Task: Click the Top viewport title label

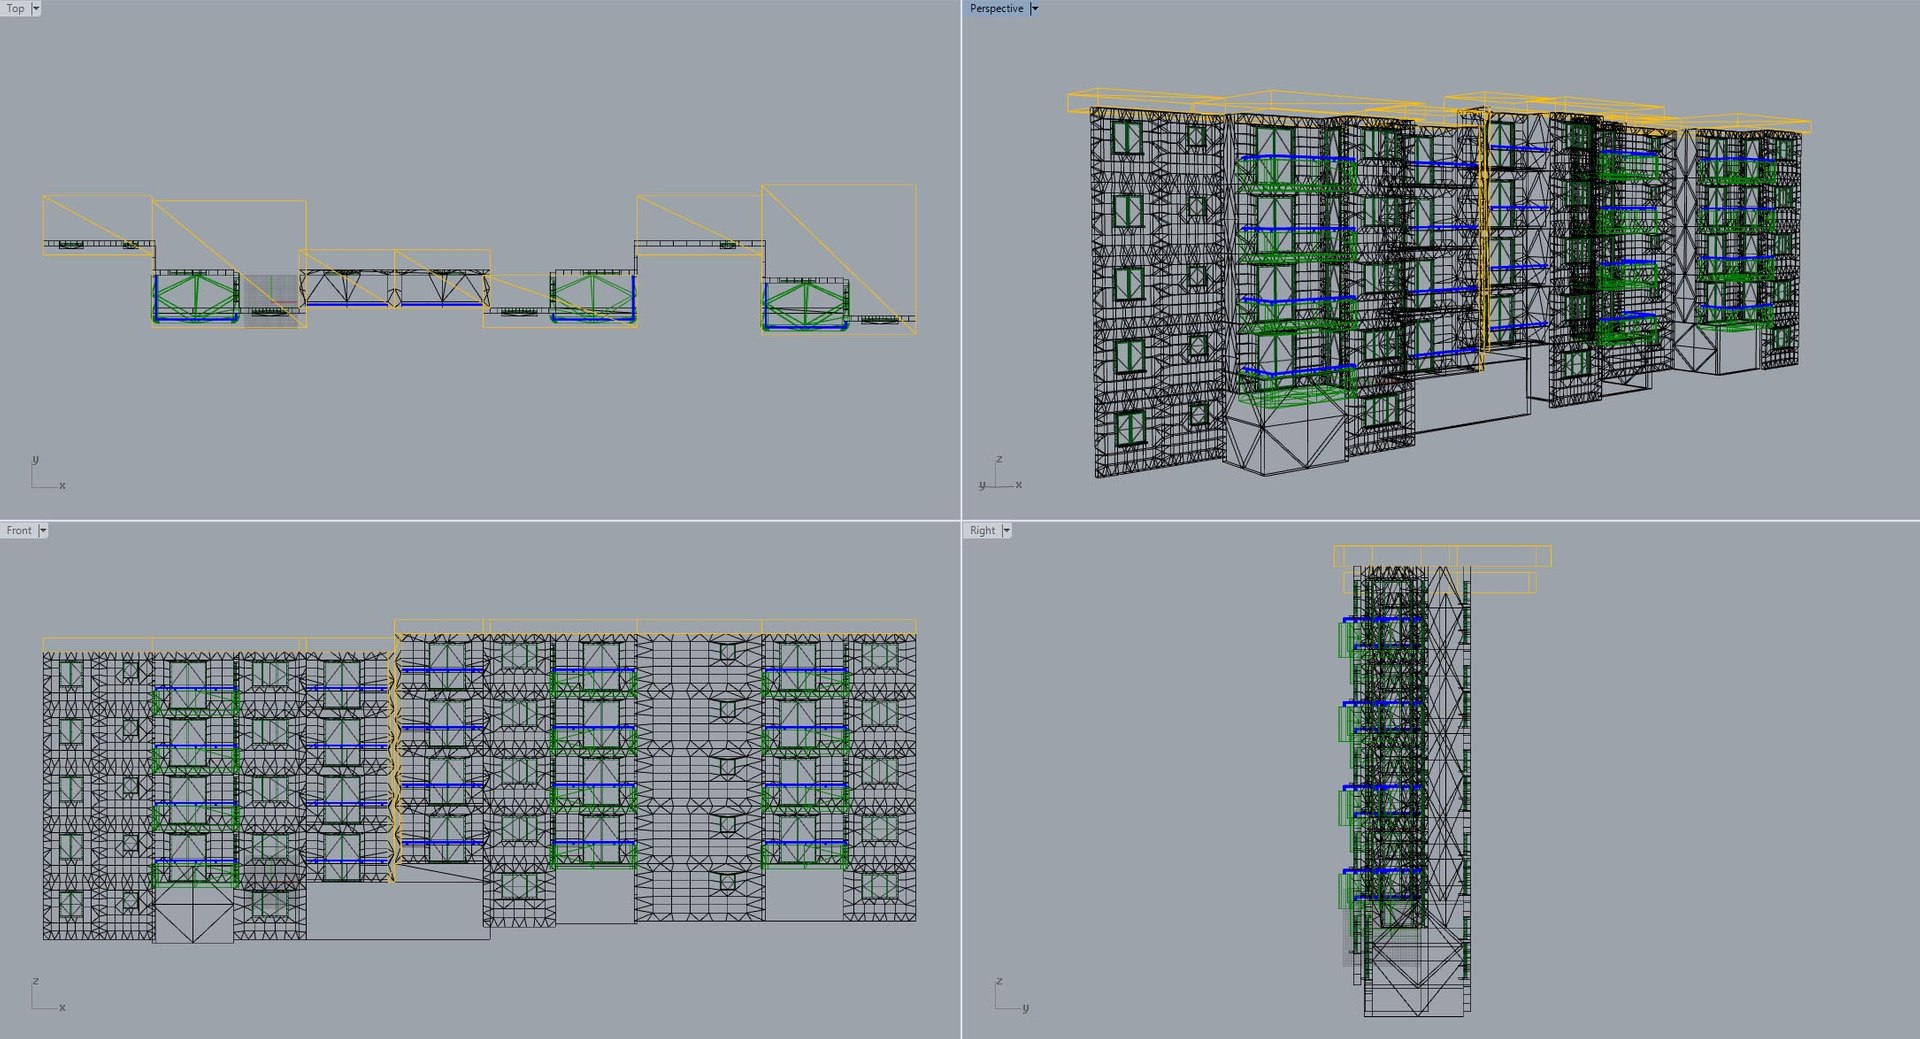Action: pyautogui.click(x=15, y=8)
